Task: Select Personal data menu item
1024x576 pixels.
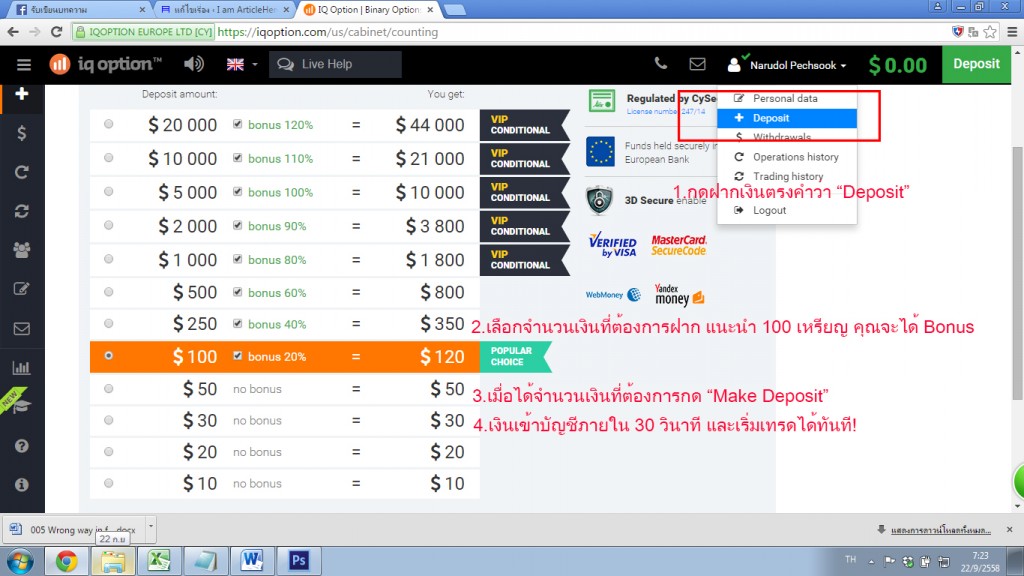Action: 786,99
